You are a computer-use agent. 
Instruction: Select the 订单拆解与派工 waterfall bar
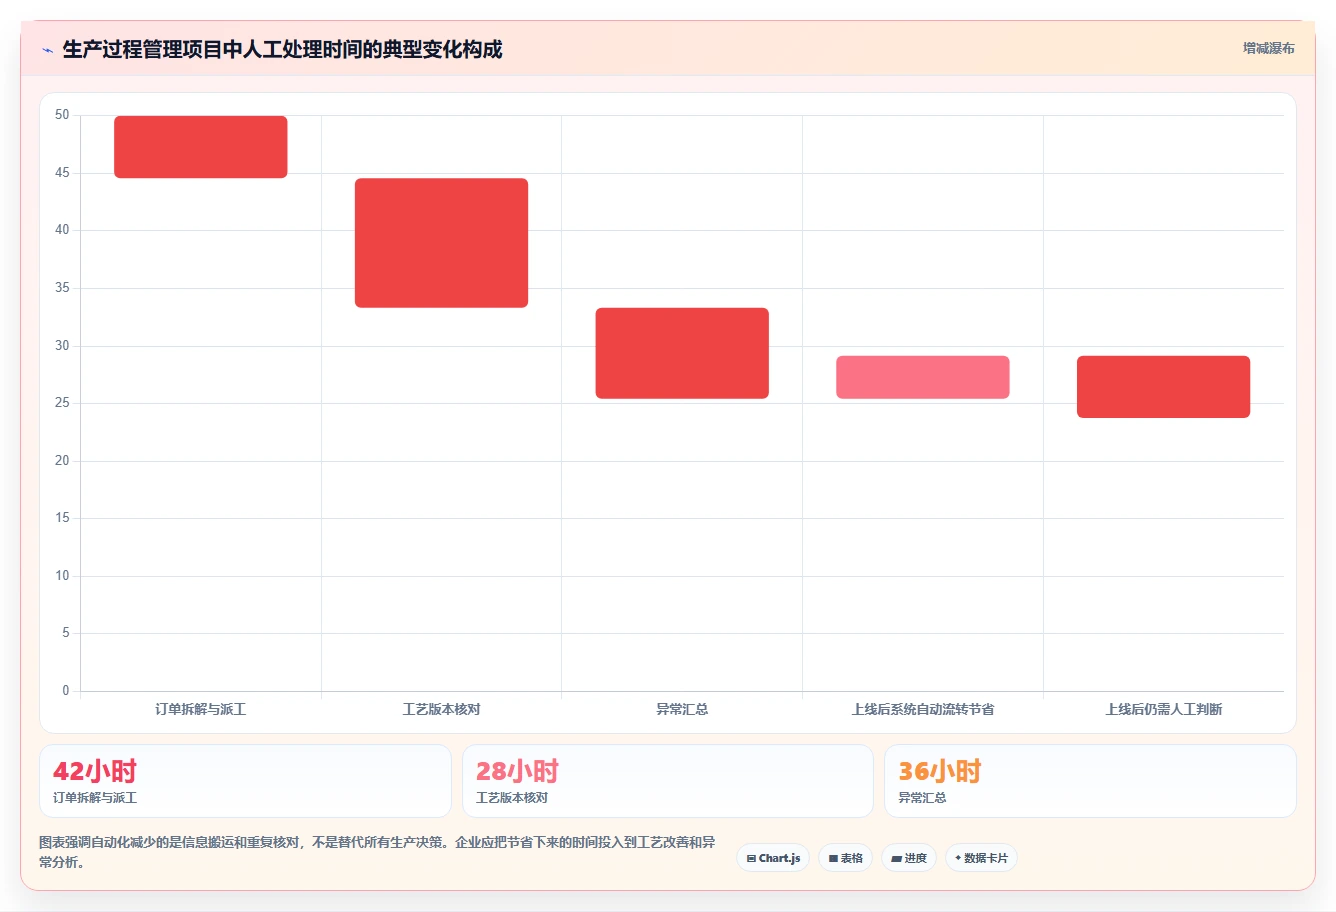[201, 147]
